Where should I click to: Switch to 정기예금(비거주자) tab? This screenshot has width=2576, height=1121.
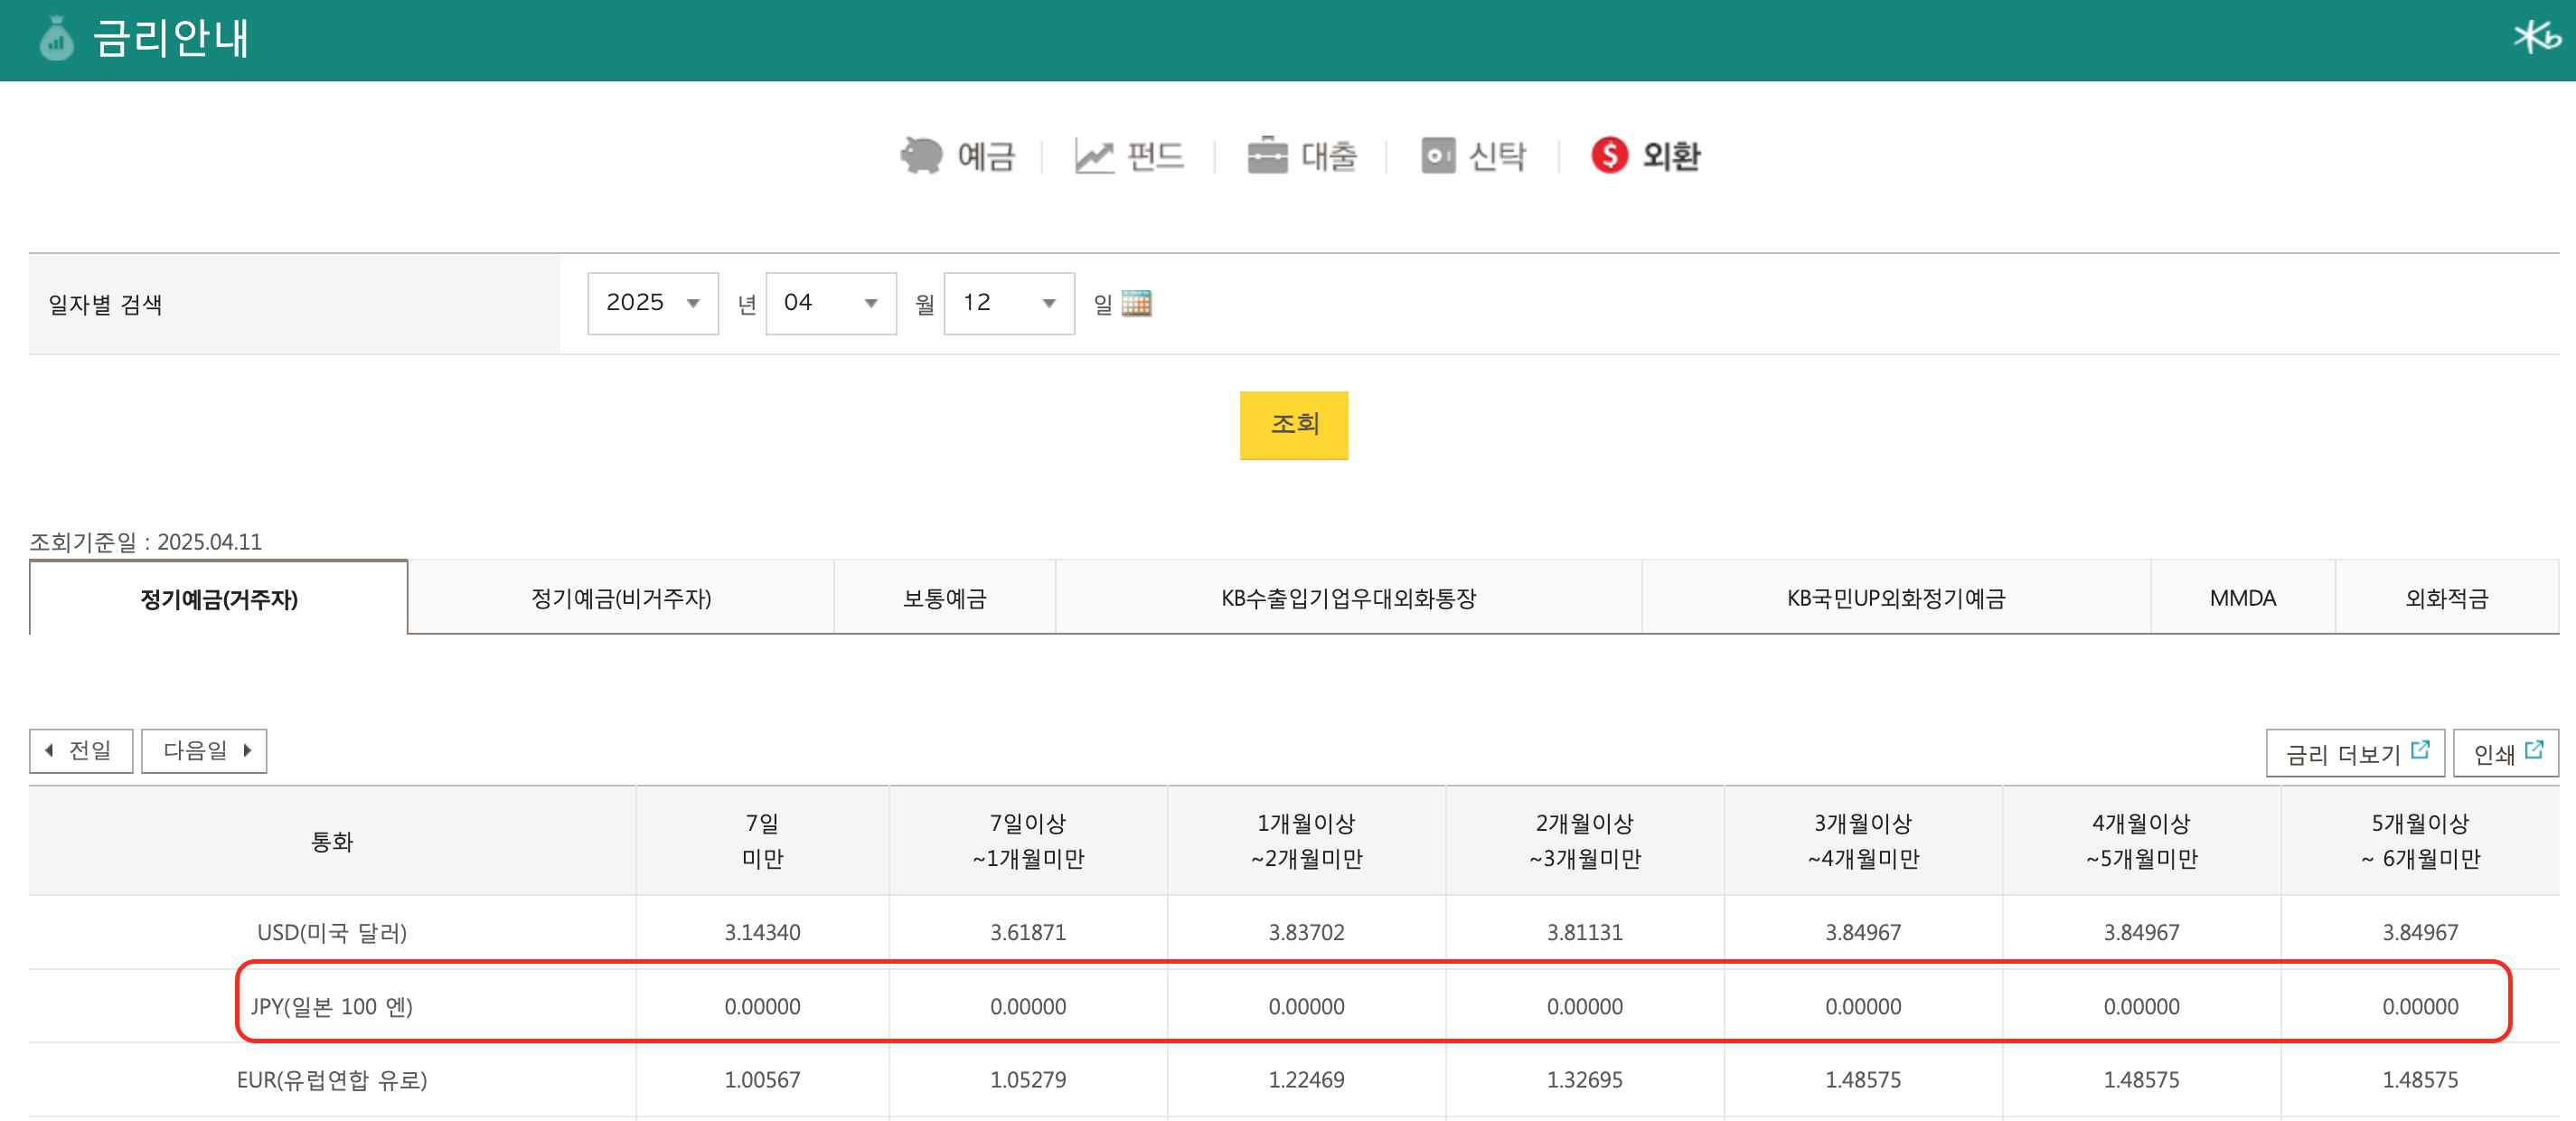point(620,598)
